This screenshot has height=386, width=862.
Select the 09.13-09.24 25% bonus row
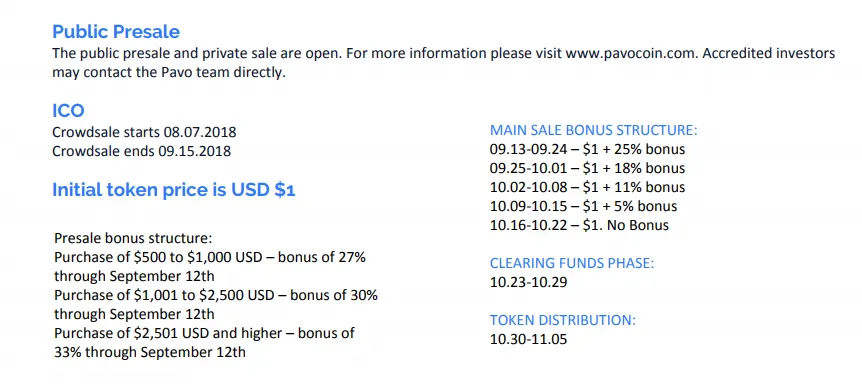(x=588, y=149)
